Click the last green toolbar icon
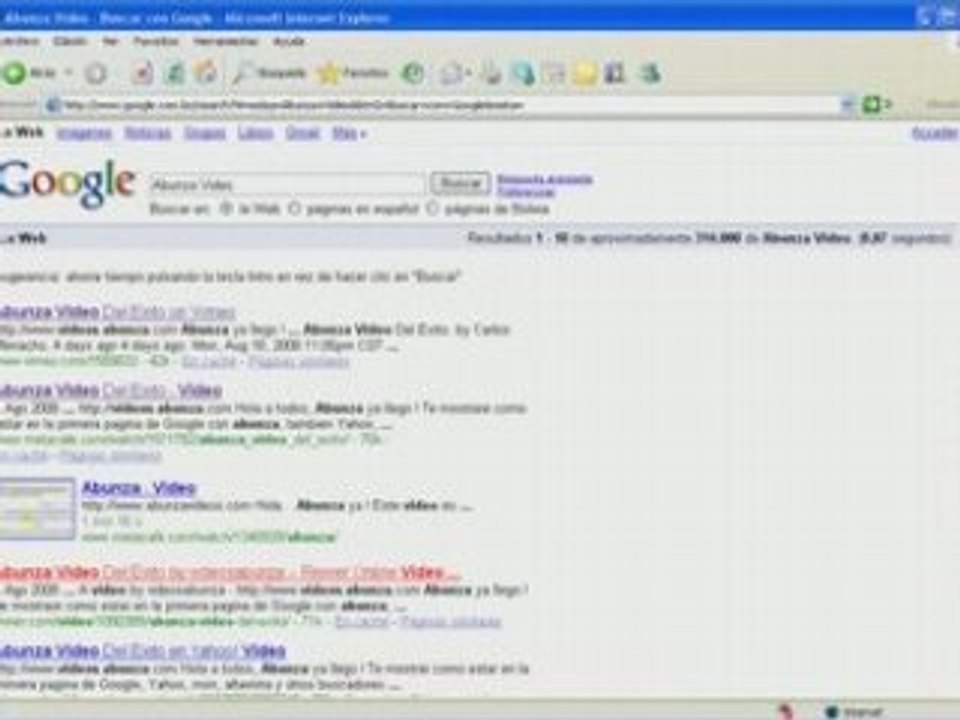Screen dimensions: 960x720 click(650, 73)
